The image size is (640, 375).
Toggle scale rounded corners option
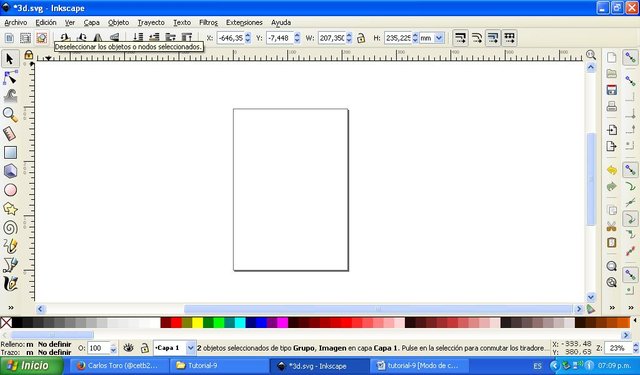coord(477,38)
